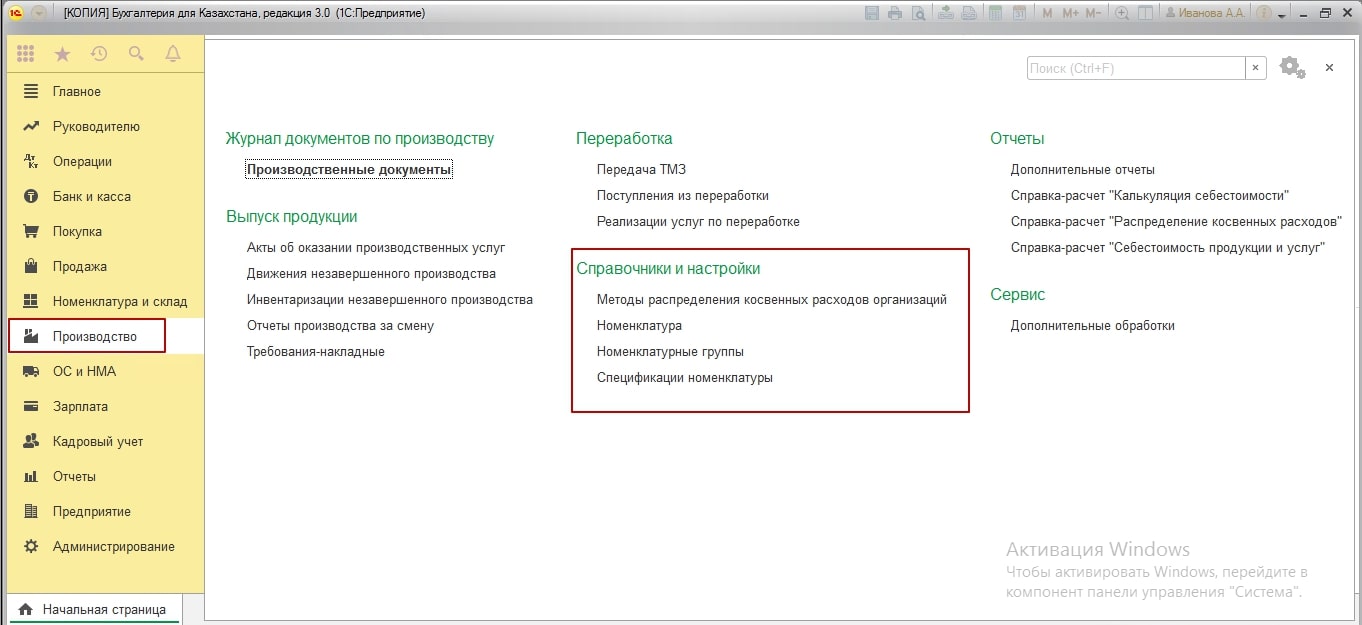Click into the Поиск (Ctrl+F) field

tap(1135, 68)
